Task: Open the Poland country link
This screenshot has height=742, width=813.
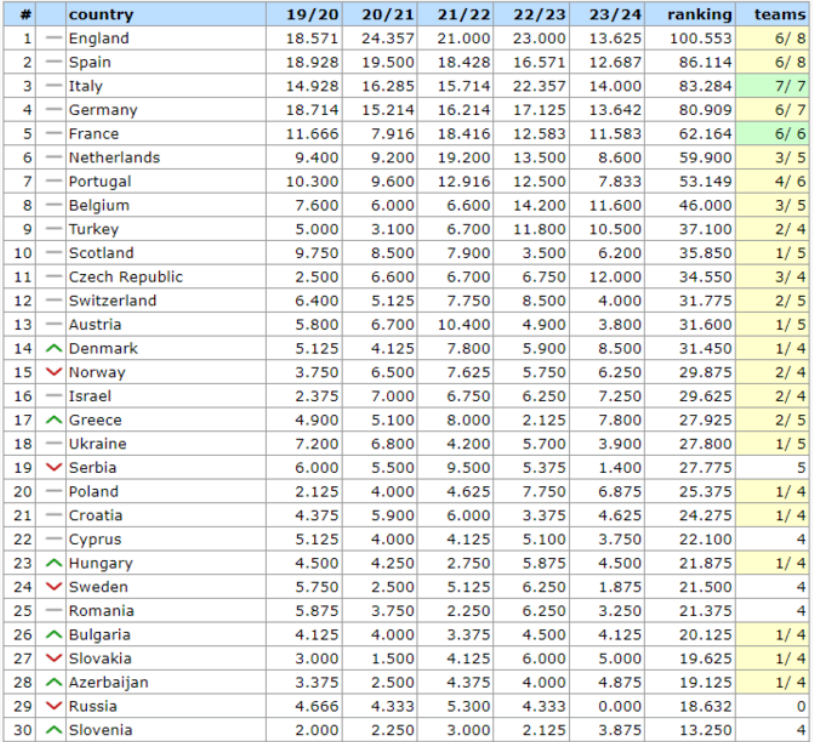Action: (x=94, y=492)
